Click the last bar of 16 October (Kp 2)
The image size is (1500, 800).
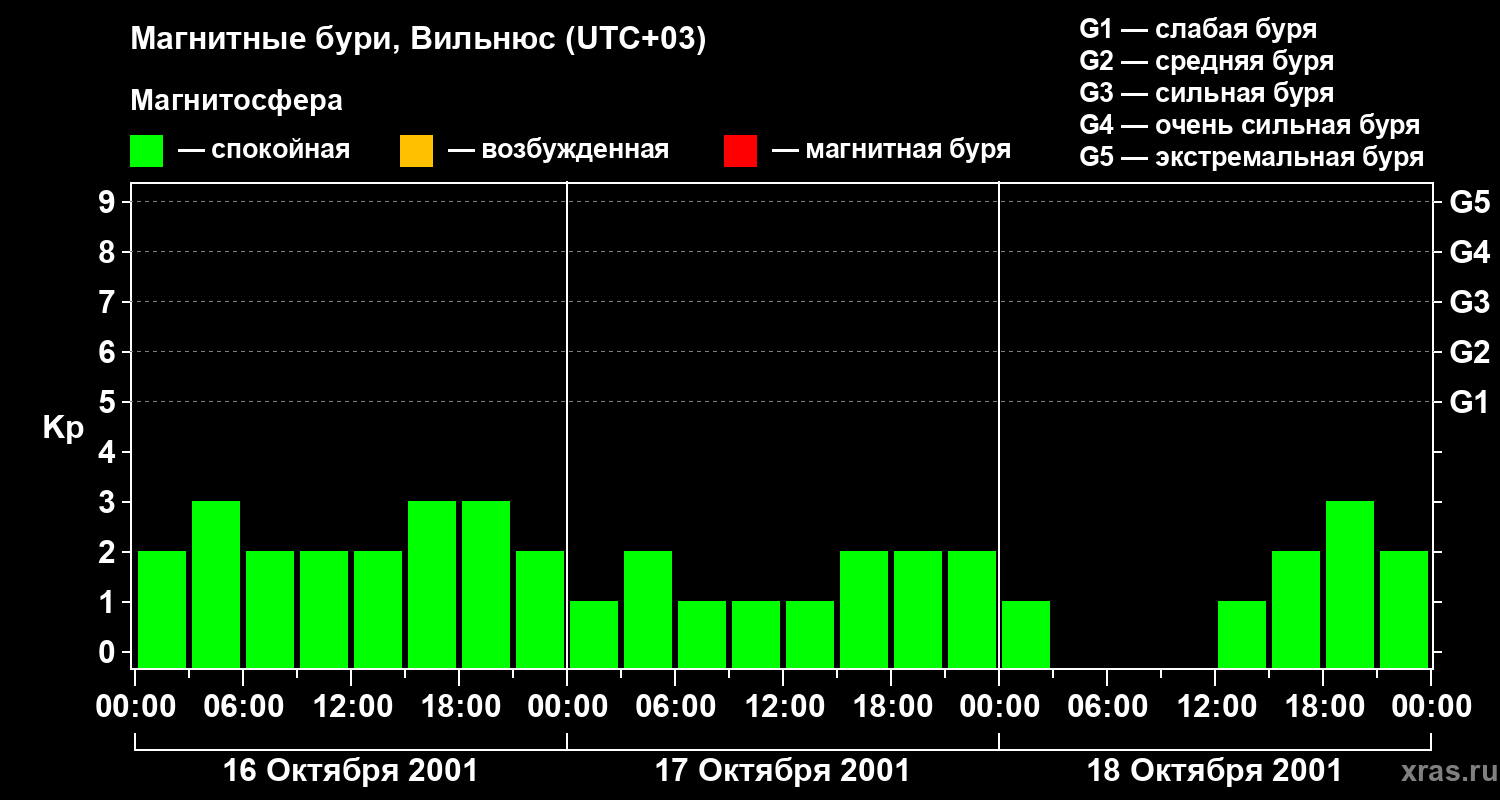[540, 609]
